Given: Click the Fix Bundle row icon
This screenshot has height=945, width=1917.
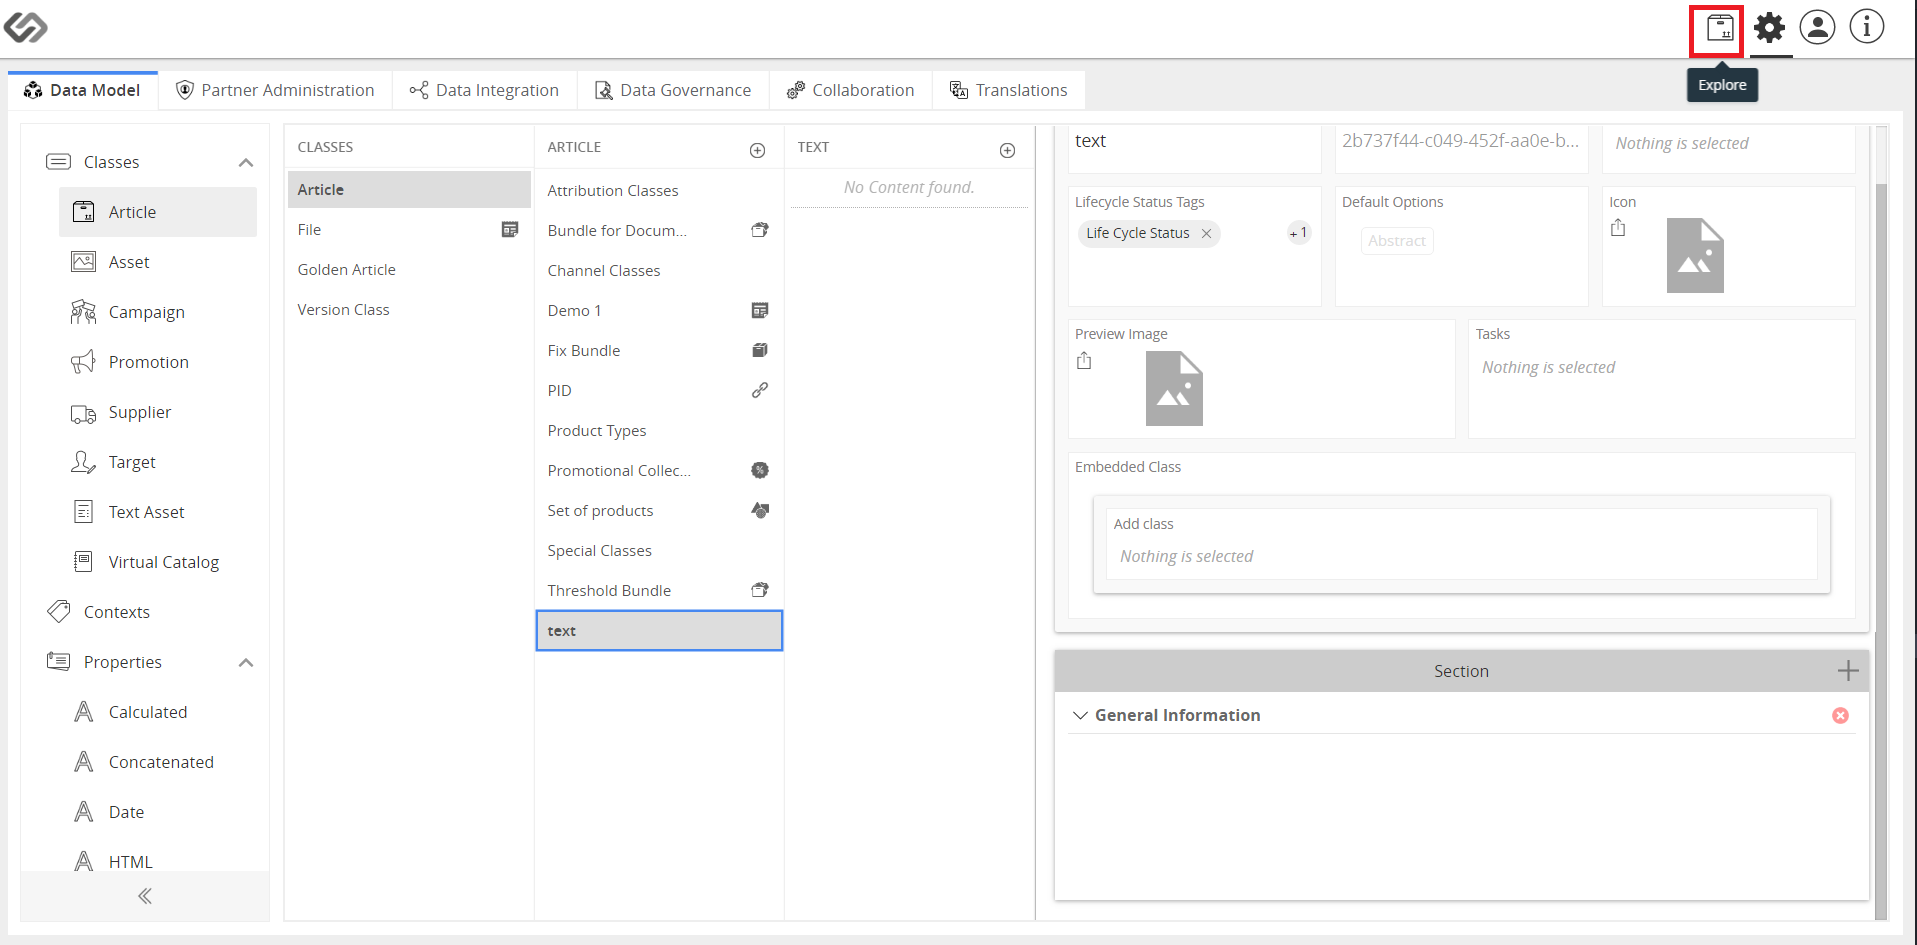Looking at the screenshot, I should [760, 350].
